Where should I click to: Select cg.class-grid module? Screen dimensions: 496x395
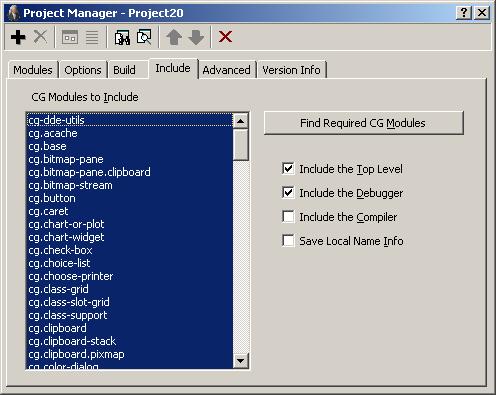coord(130,289)
